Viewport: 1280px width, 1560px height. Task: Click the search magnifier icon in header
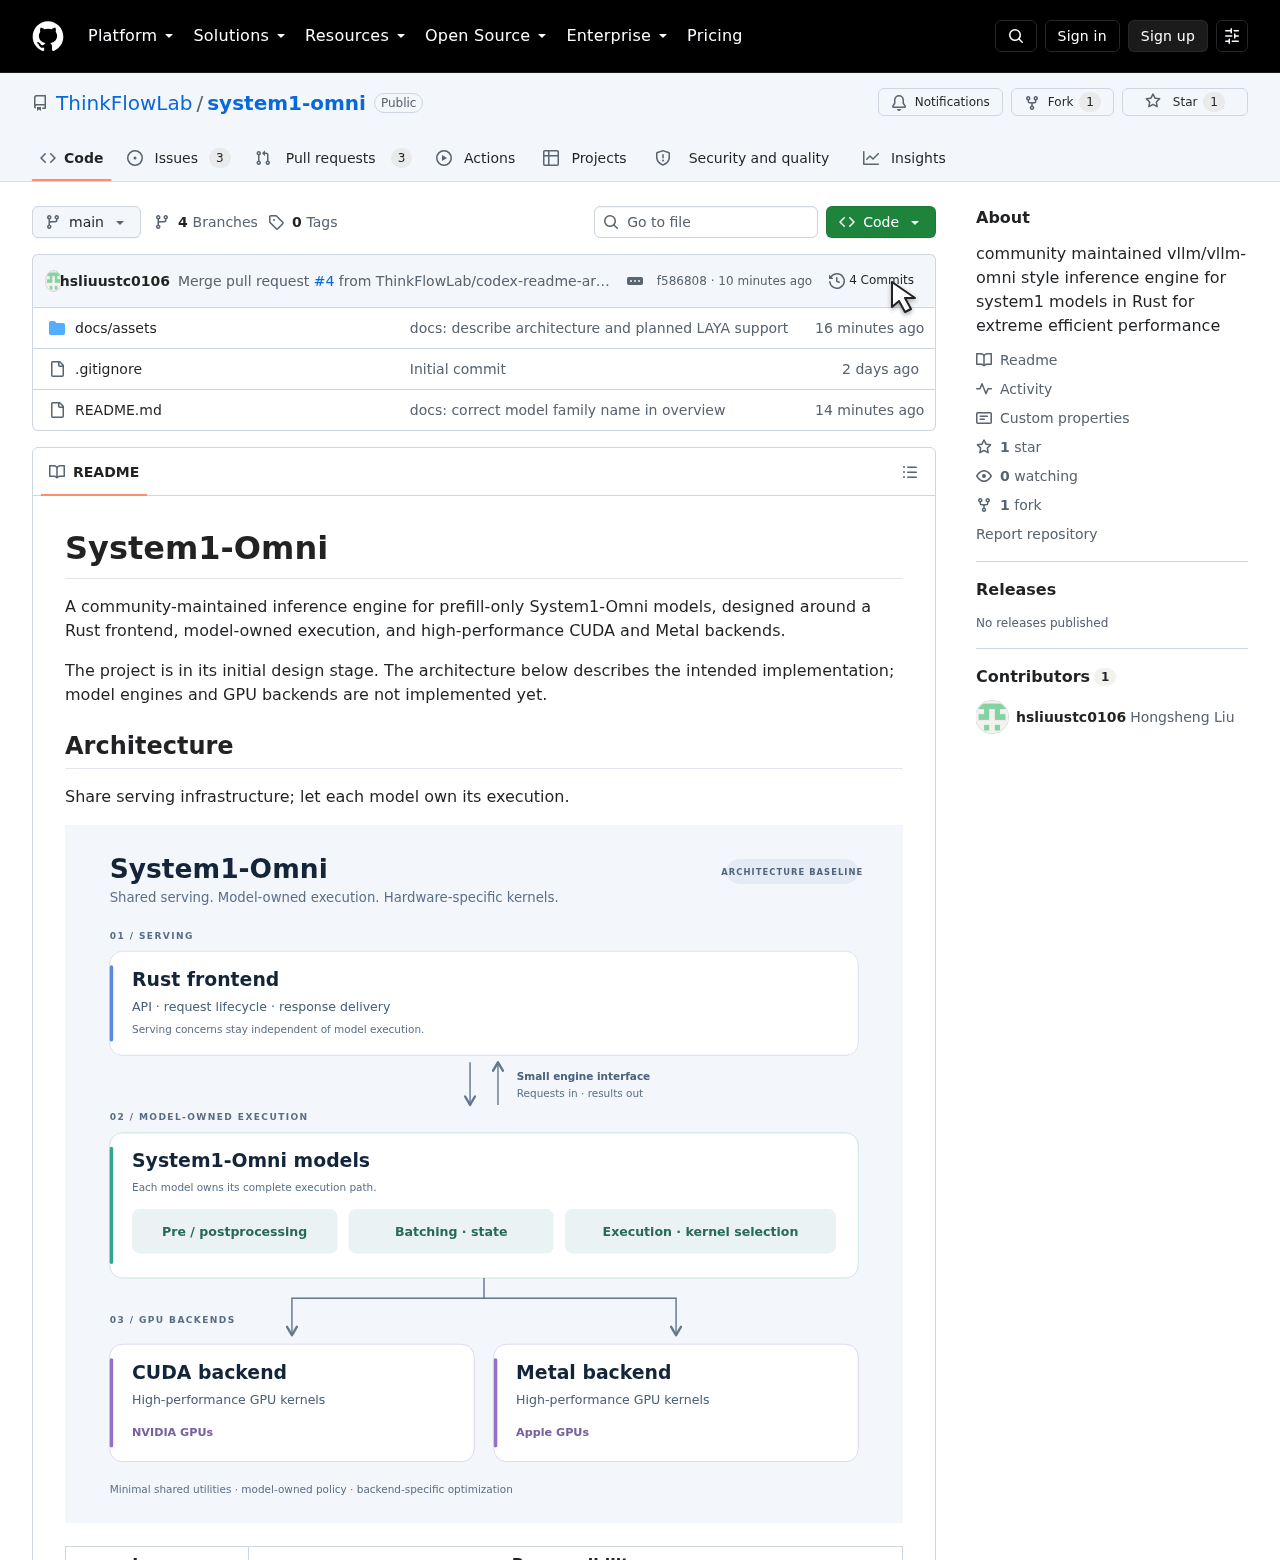[1016, 36]
